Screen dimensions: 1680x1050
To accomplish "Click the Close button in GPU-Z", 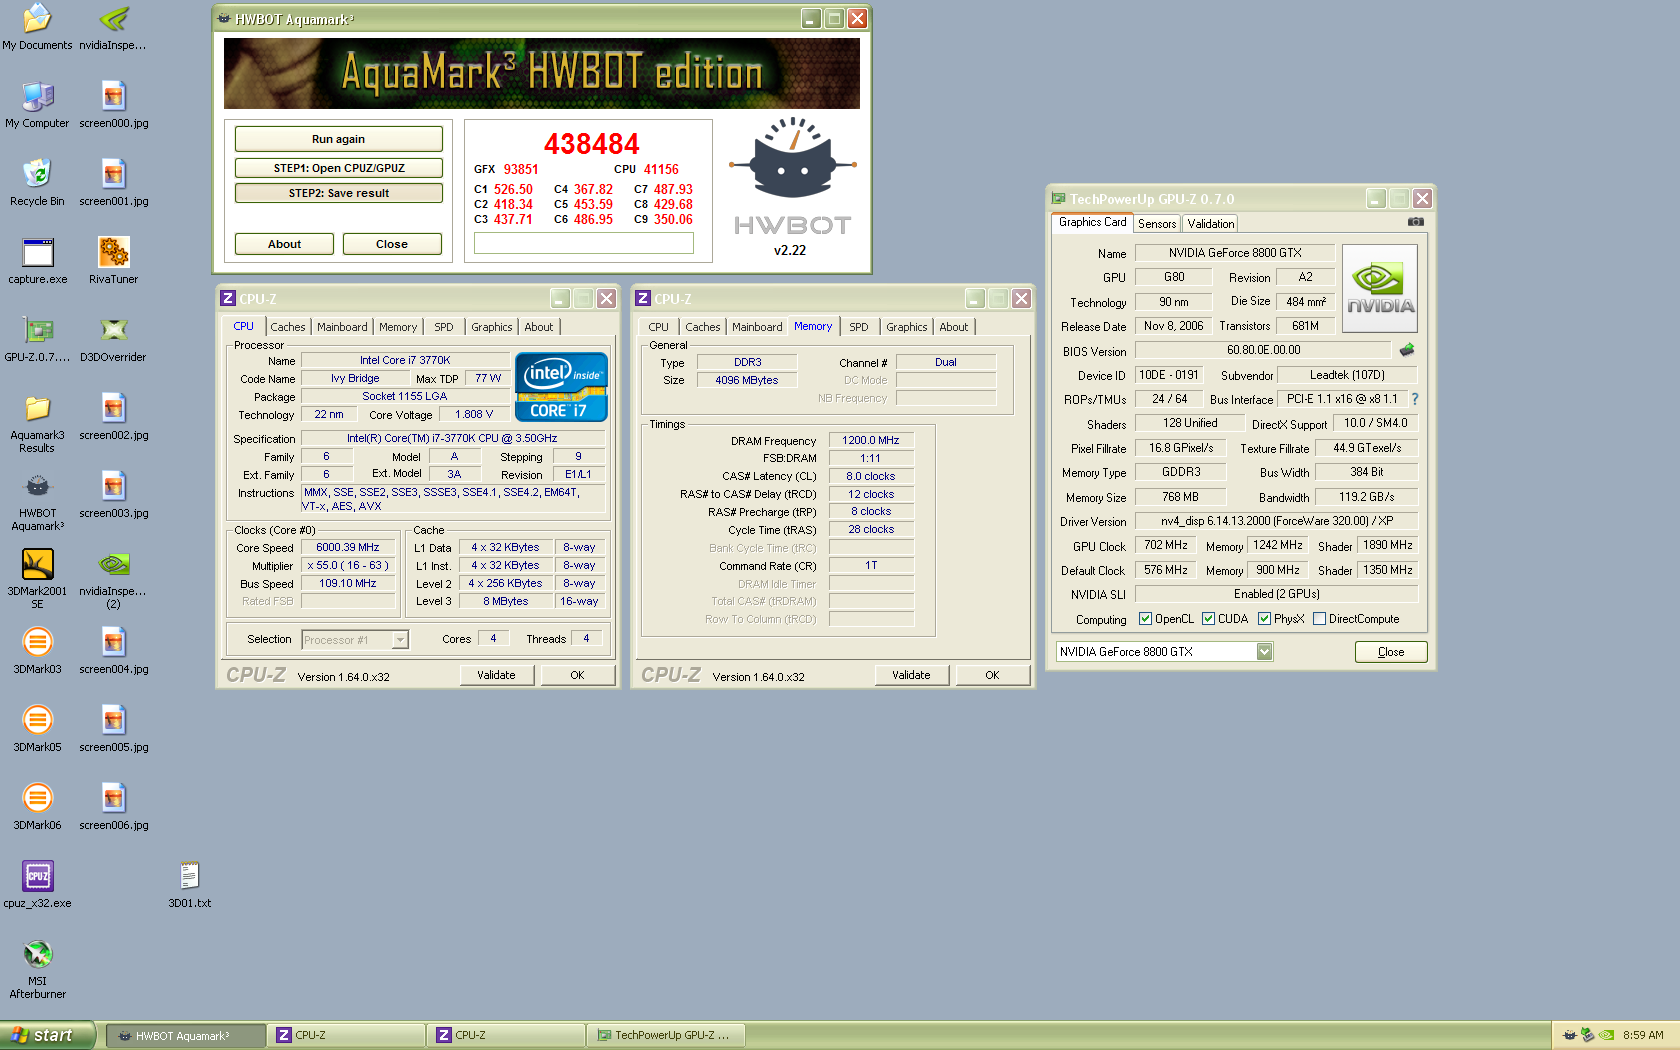I will coord(1391,652).
